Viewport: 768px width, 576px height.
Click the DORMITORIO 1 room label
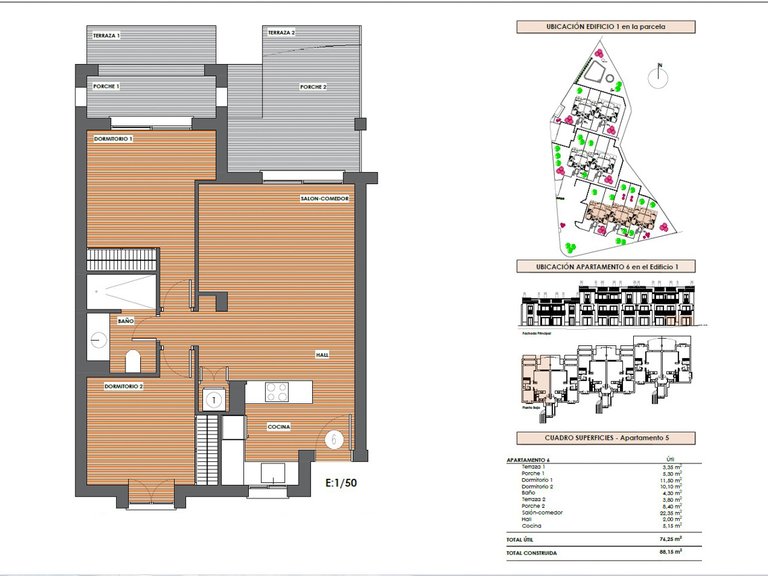[113, 139]
